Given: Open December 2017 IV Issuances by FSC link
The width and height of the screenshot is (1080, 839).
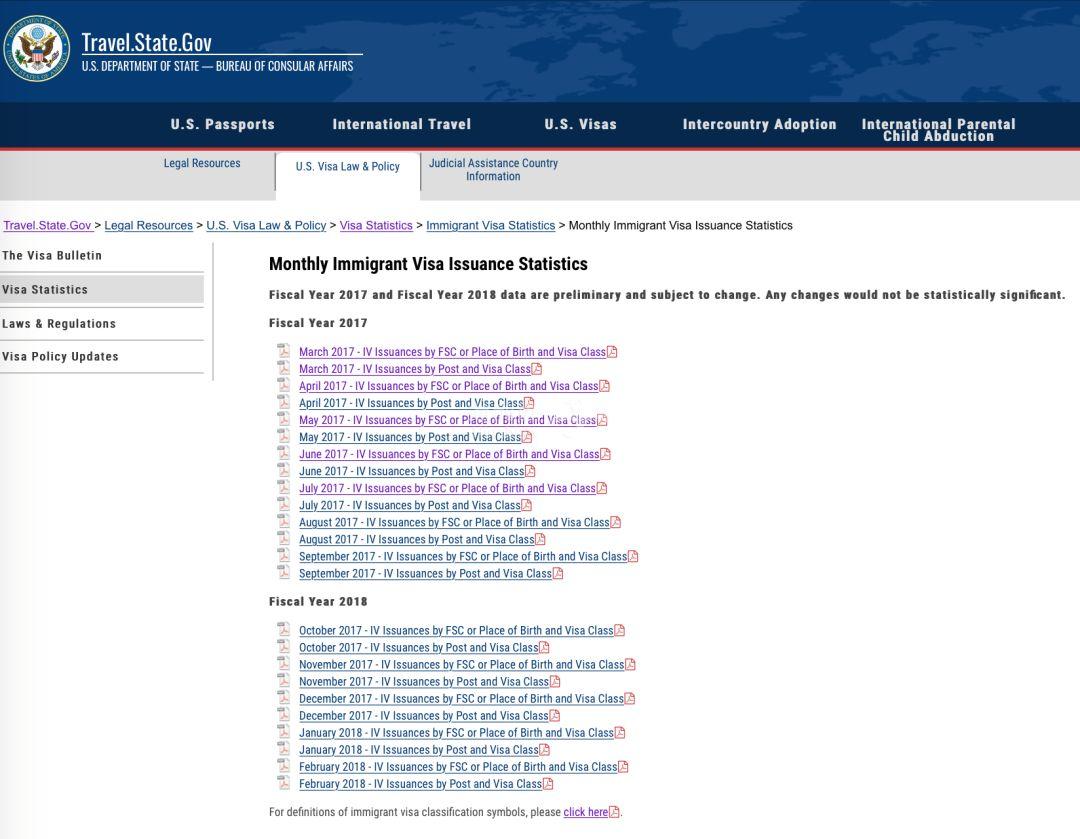Looking at the screenshot, I should click(x=461, y=699).
